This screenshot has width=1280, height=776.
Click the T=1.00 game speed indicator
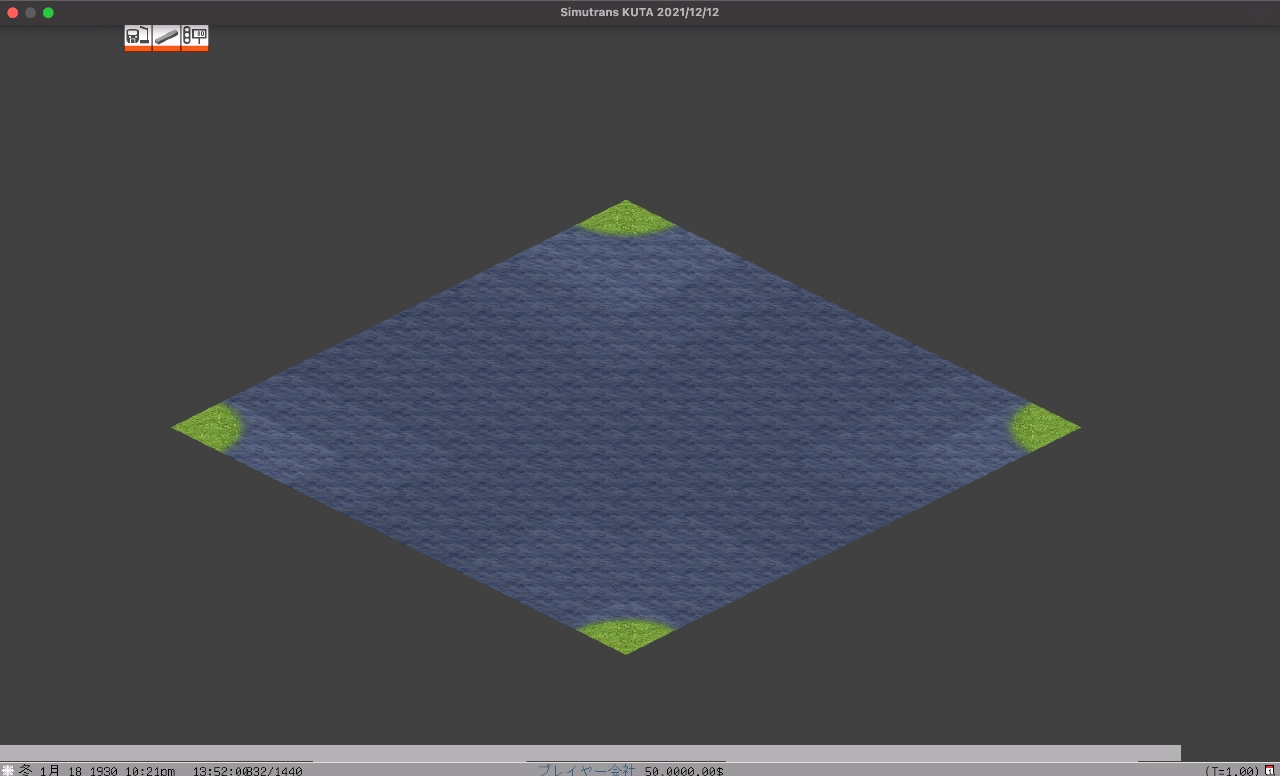1231,771
